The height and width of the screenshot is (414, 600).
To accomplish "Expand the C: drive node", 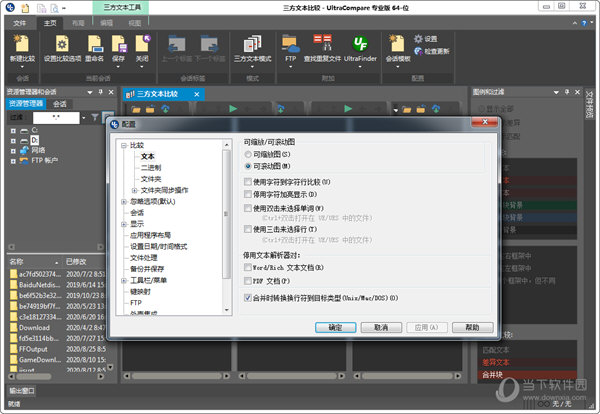I will 13,131.
